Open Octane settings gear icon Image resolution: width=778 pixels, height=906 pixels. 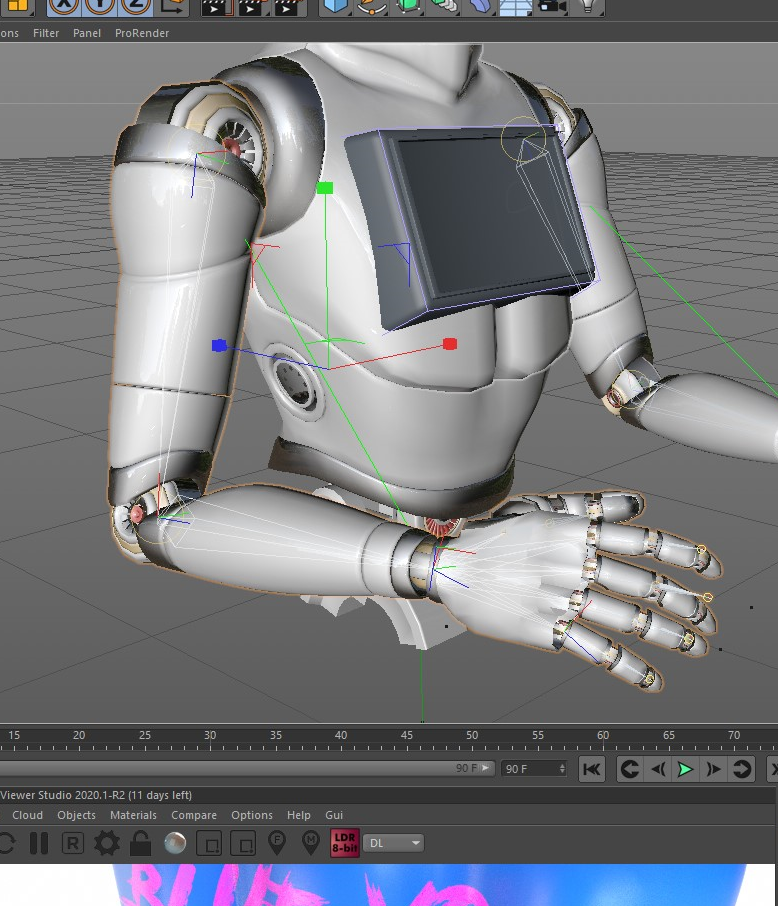106,843
